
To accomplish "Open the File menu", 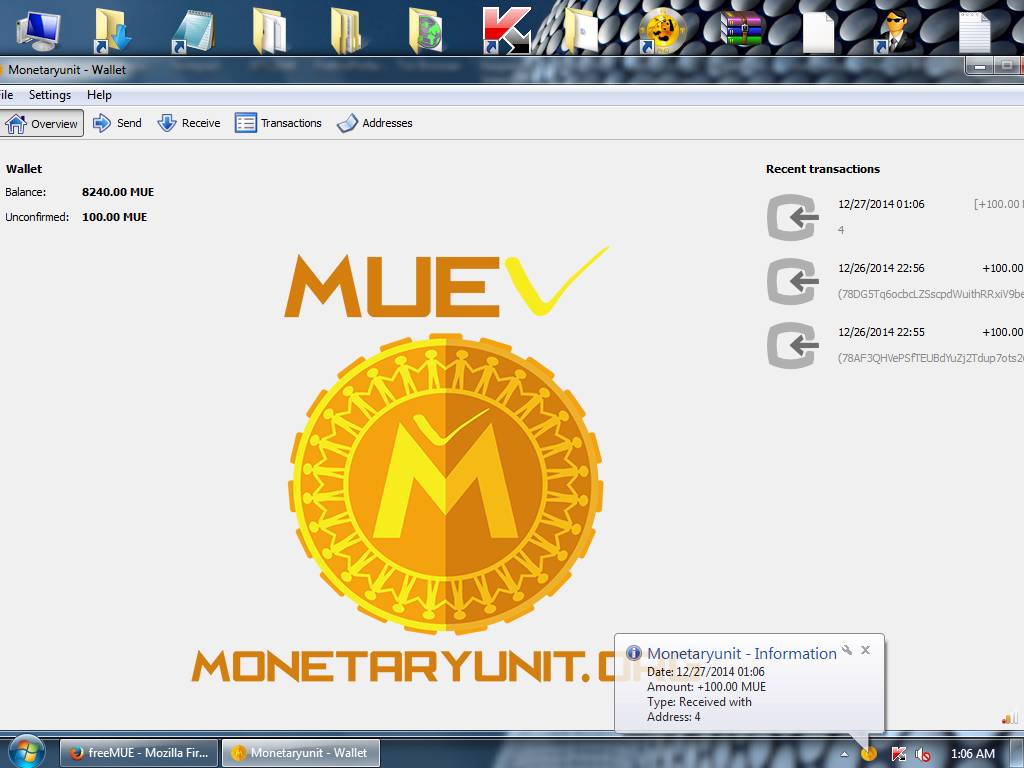I will point(7,95).
